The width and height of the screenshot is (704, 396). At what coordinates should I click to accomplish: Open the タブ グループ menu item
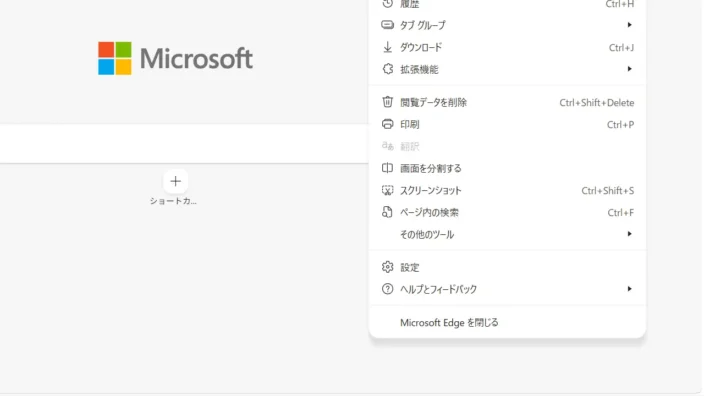pos(507,25)
